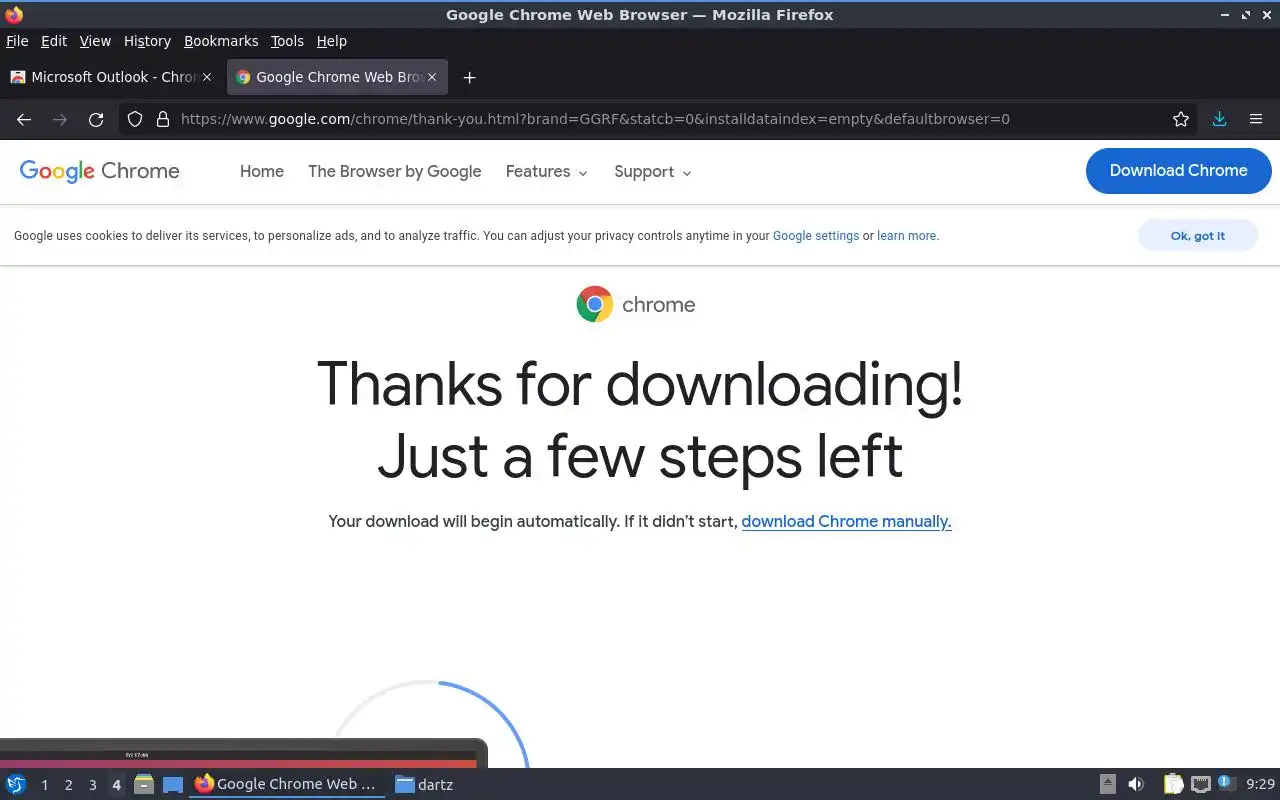Open the Help menu
This screenshot has width=1280, height=800.
click(x=332, y=41)
